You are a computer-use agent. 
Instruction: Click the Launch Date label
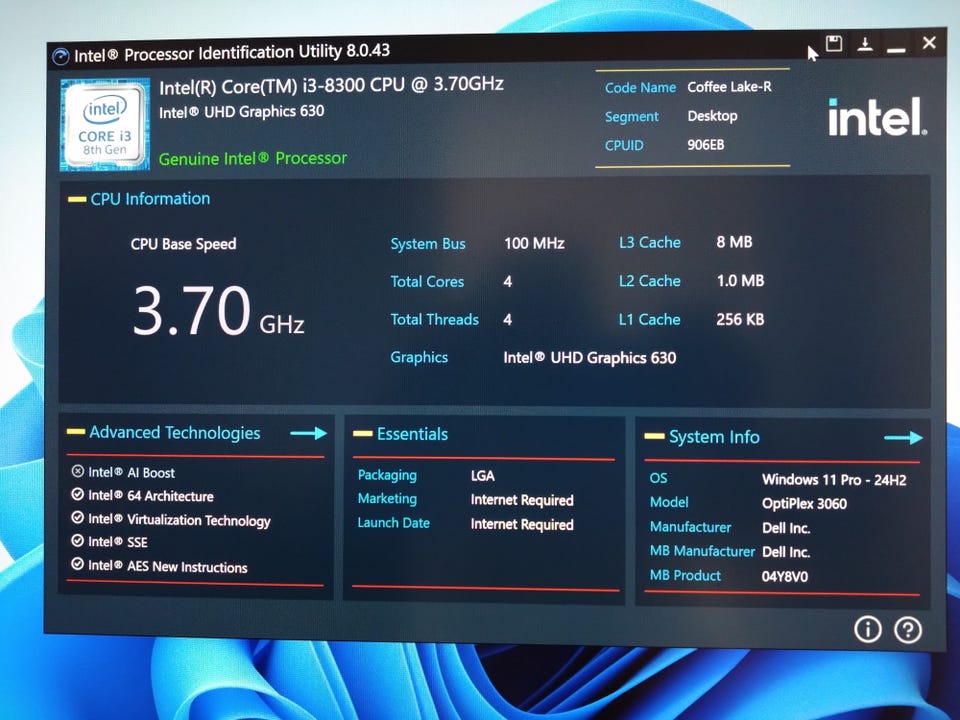pos(394,523)
